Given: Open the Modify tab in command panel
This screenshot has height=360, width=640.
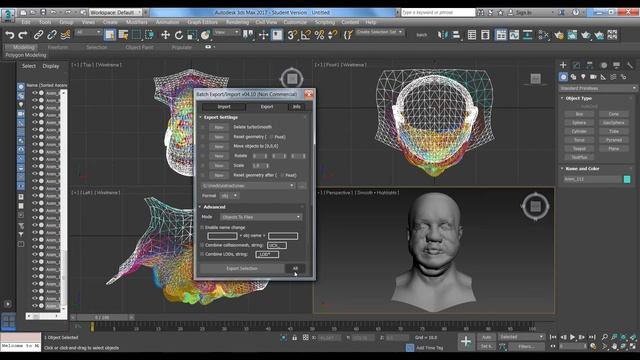Looking at the screenshot, I should click(x=576, y=65).
